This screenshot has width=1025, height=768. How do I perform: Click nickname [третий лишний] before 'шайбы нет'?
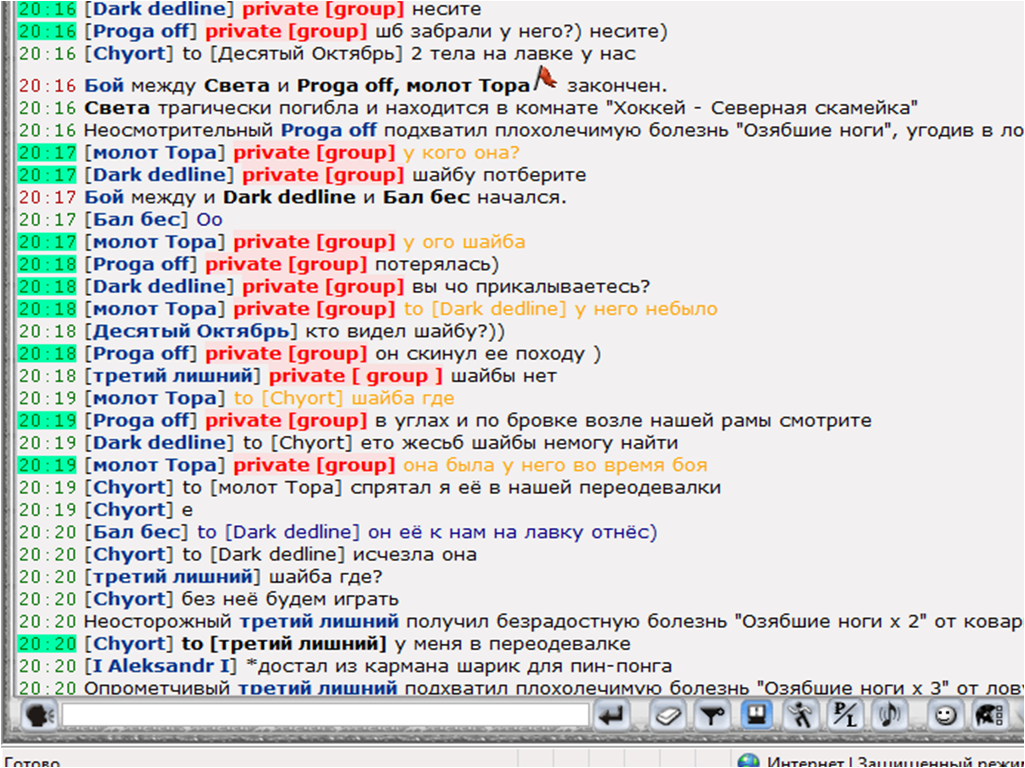173,376
